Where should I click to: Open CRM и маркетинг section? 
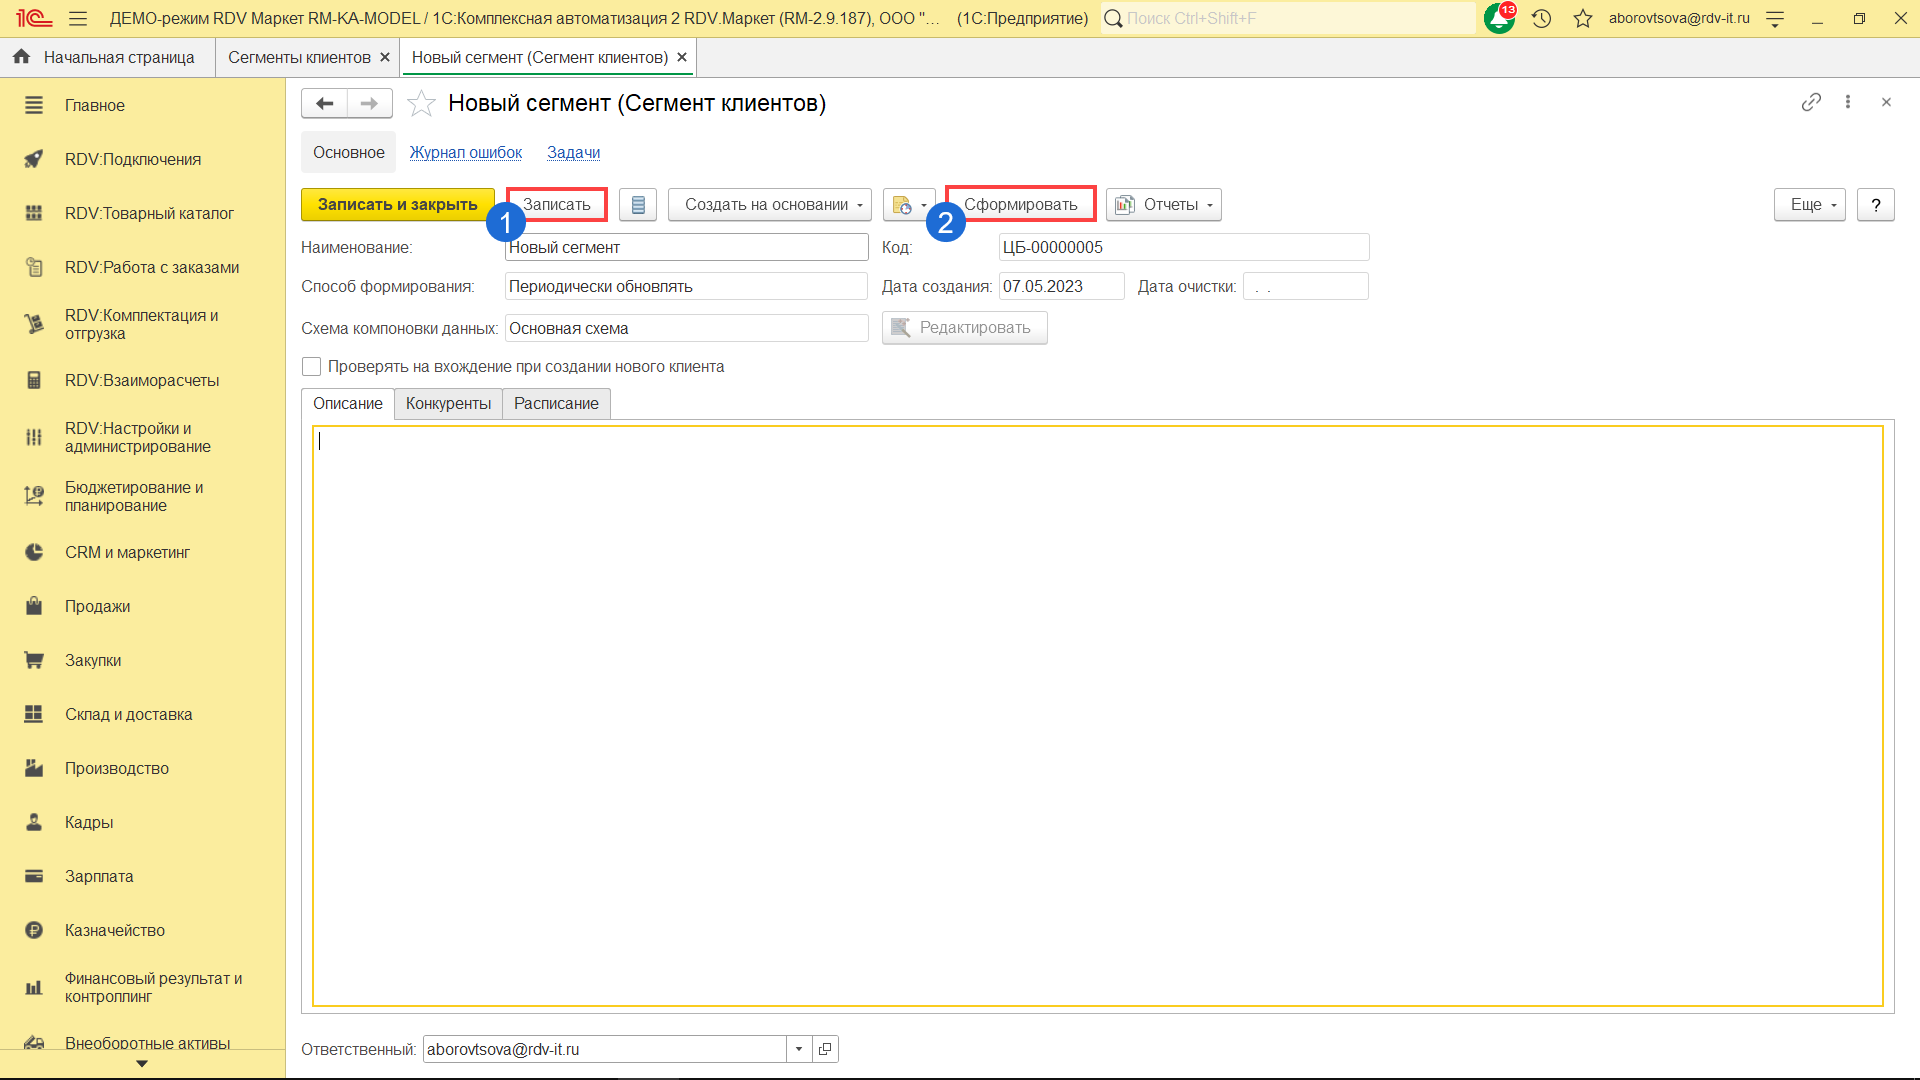coord(127,553)
